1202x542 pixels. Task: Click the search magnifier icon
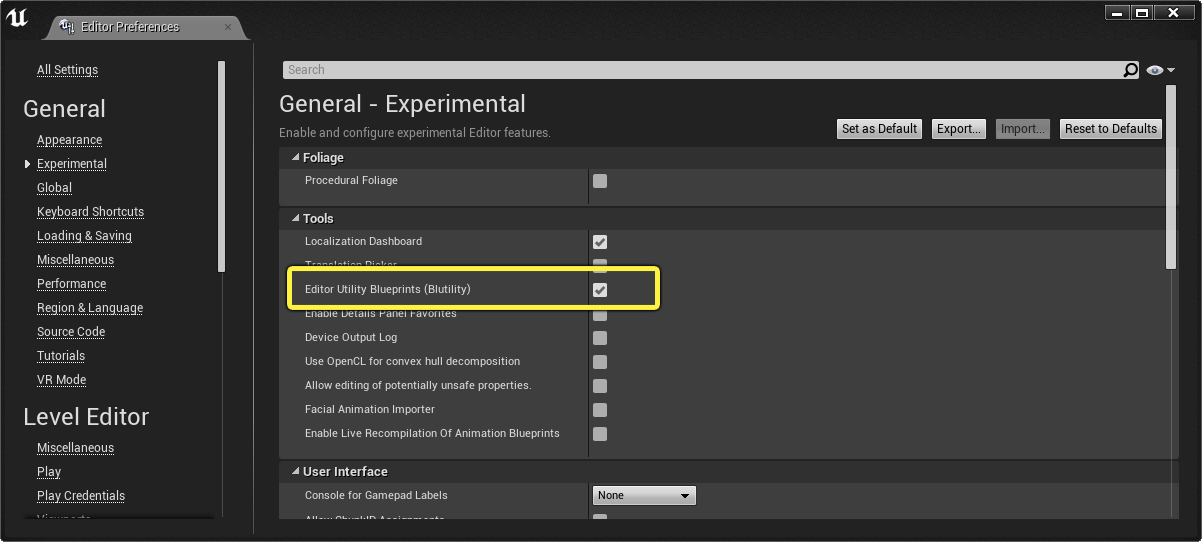[1131, 70]
